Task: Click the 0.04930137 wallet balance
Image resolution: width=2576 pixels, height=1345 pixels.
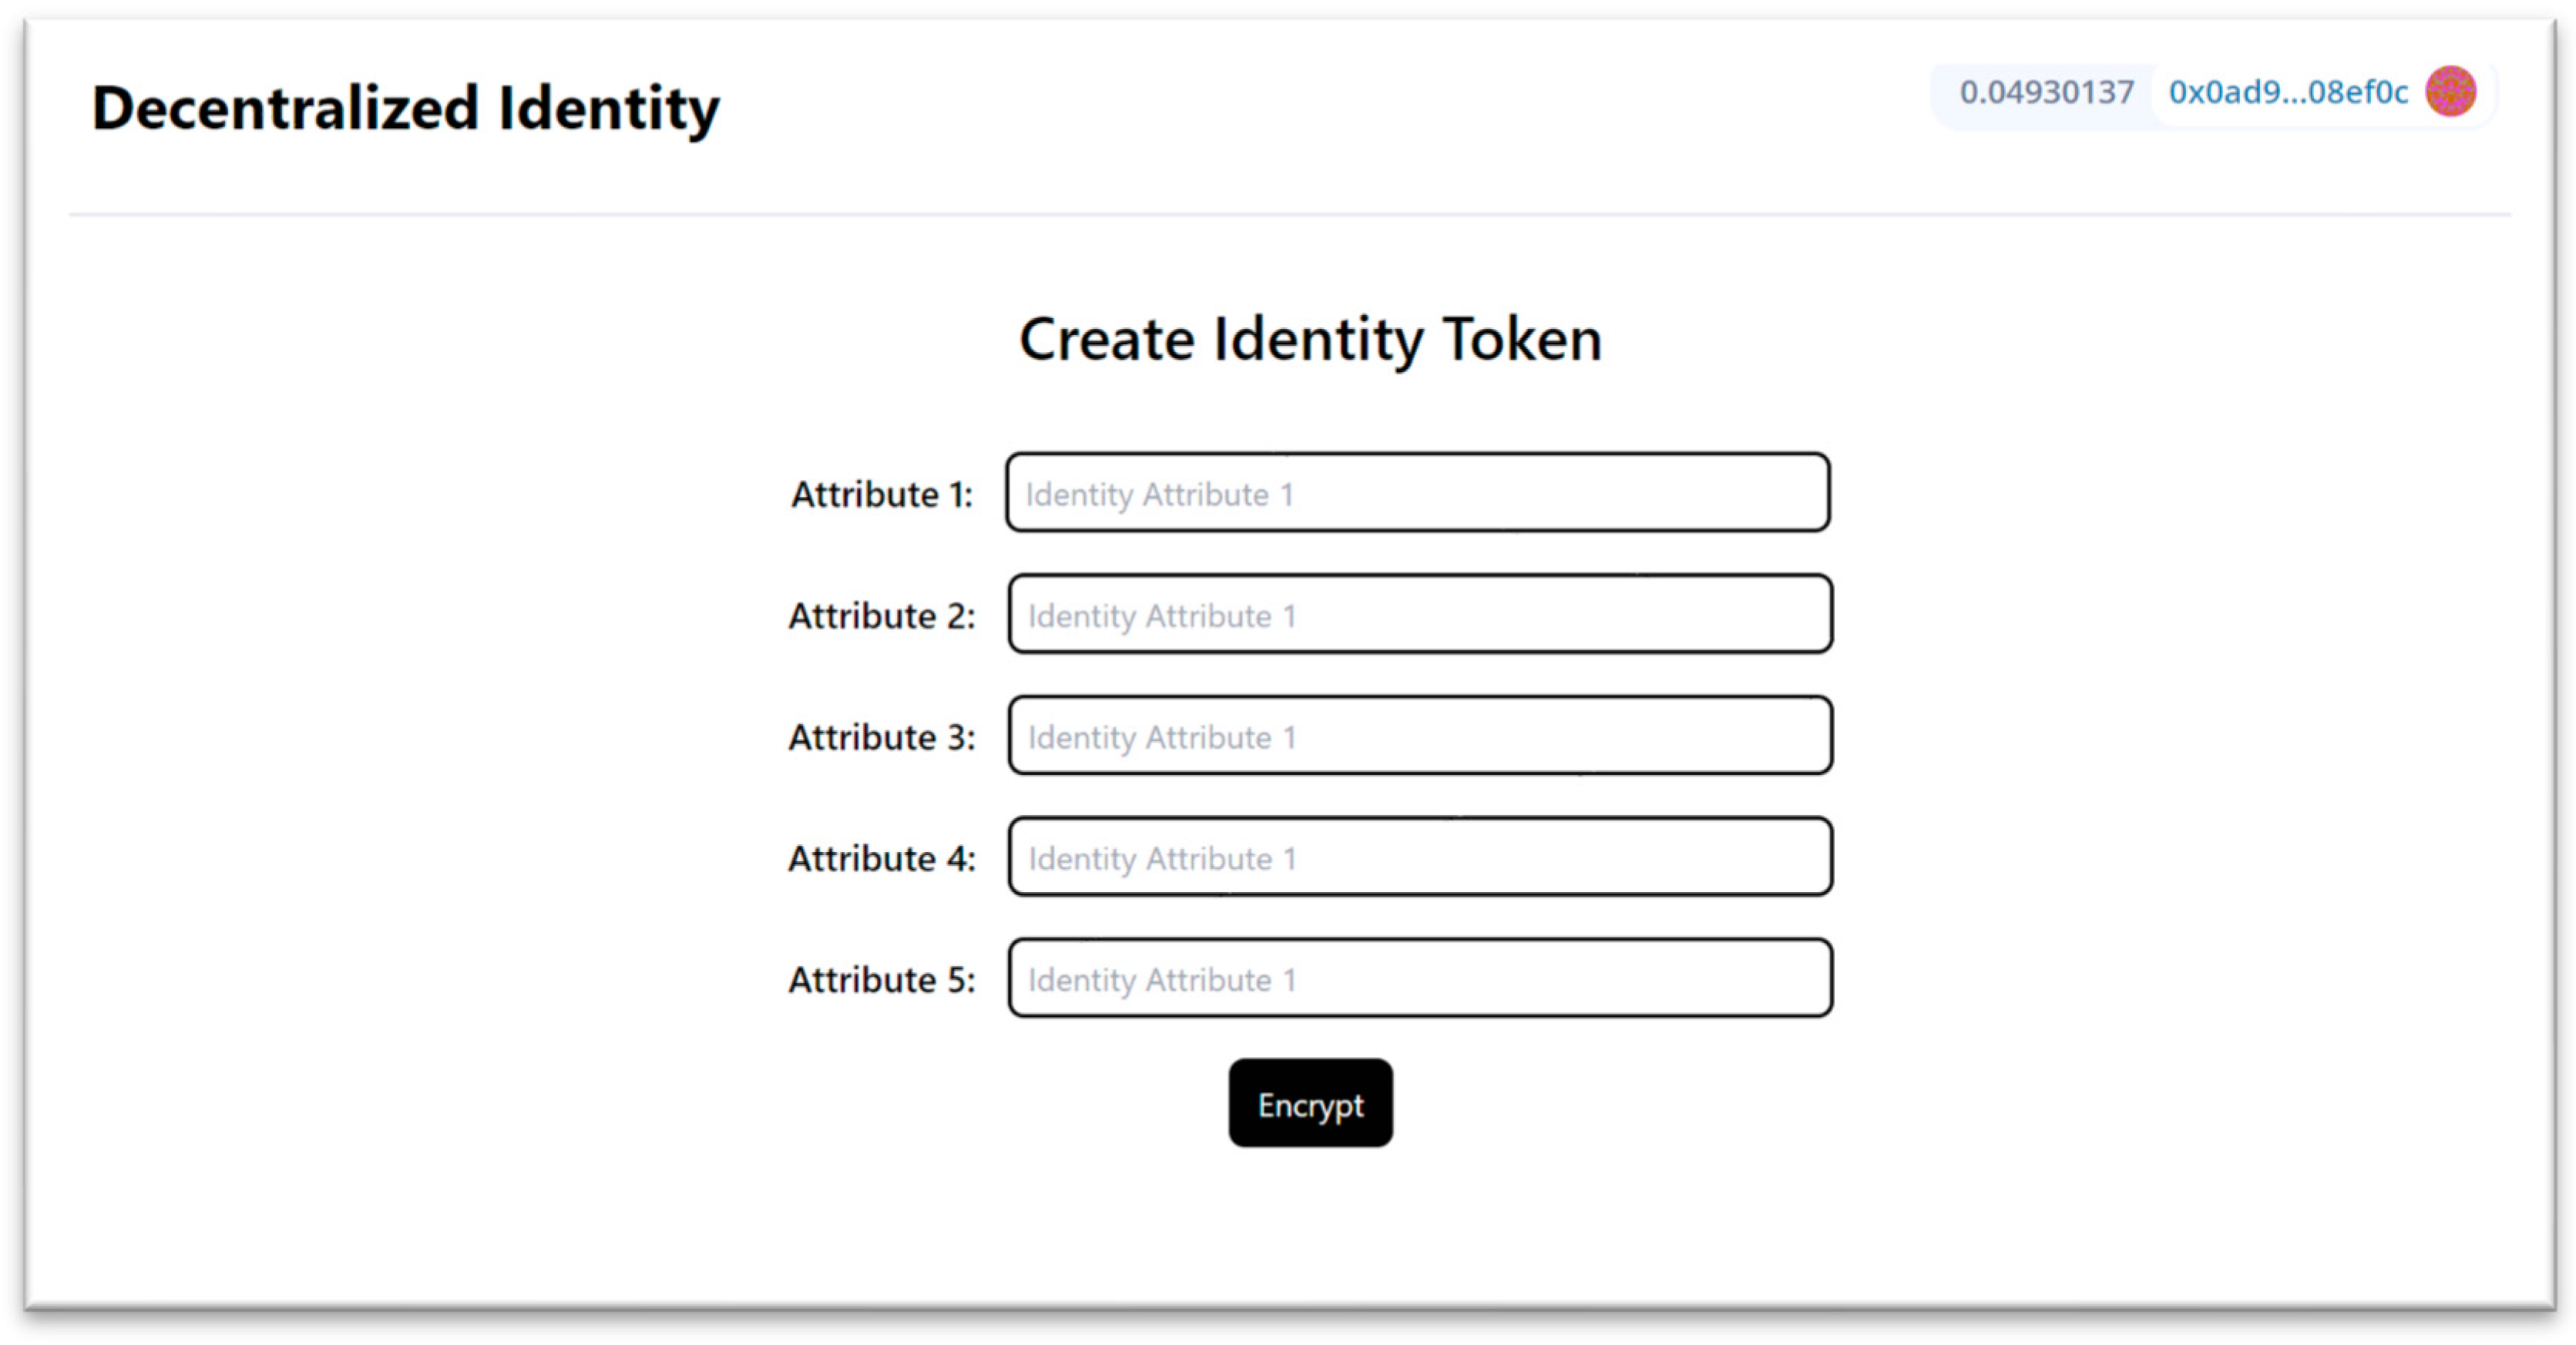Action: tap(2046, 93)
